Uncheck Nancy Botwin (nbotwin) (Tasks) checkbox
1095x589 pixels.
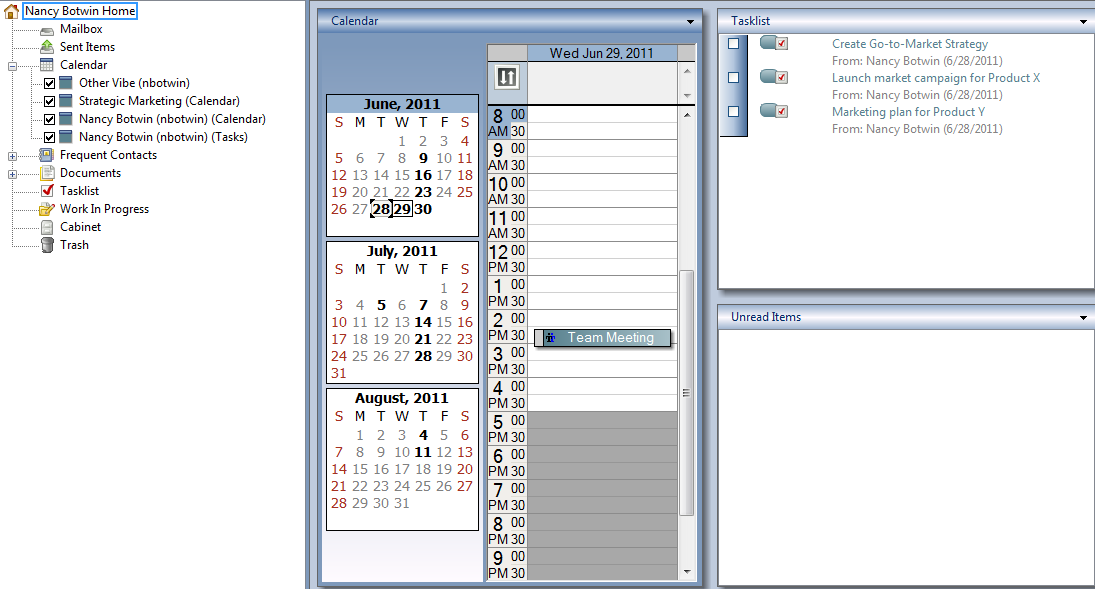point(50,138)
